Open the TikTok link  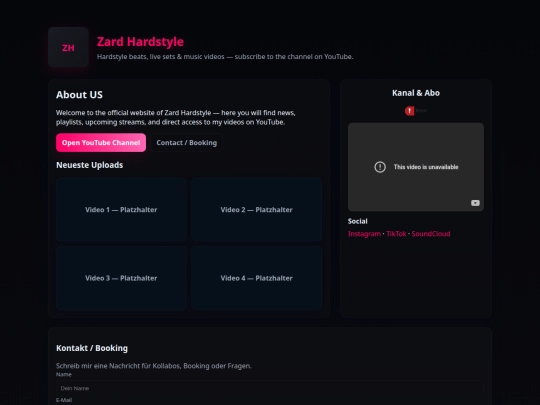click(396, 234)
